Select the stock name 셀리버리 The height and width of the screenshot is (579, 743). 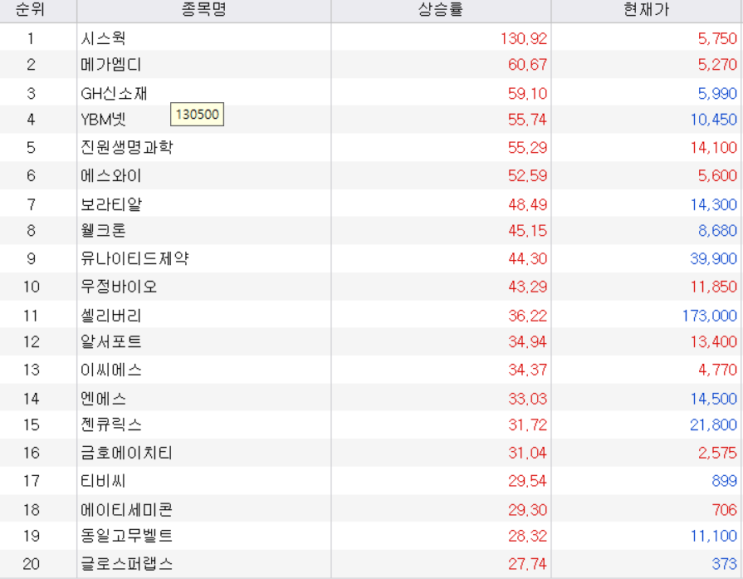point(111,316)
